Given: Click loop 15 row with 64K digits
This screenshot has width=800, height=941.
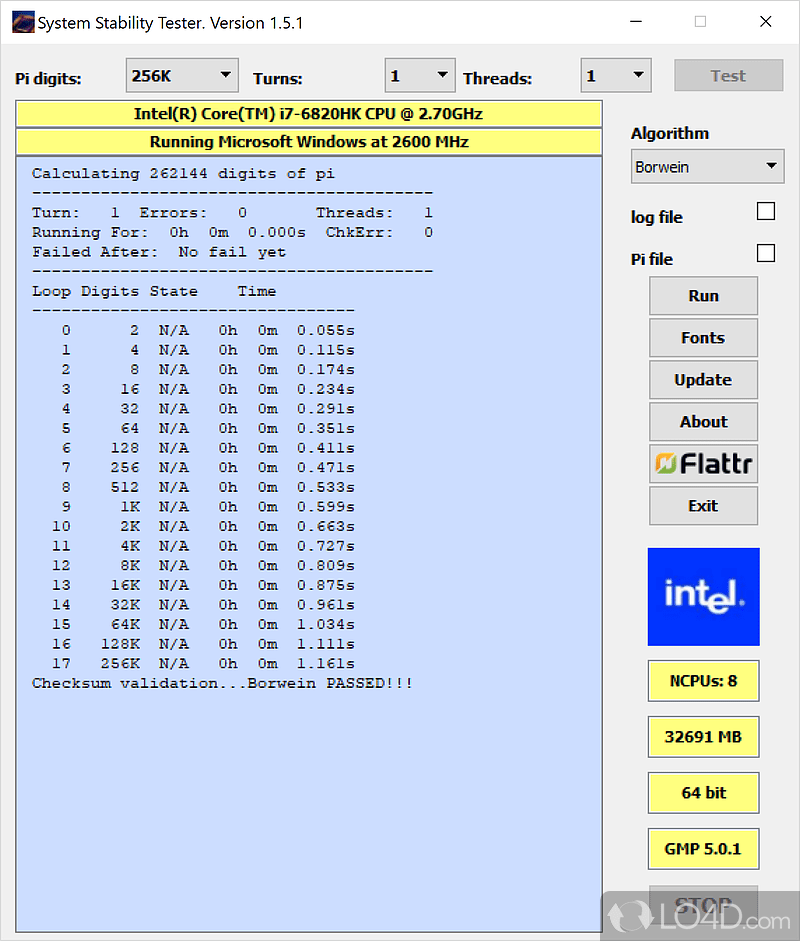Looking at the screenshot, I should point(203,625).
